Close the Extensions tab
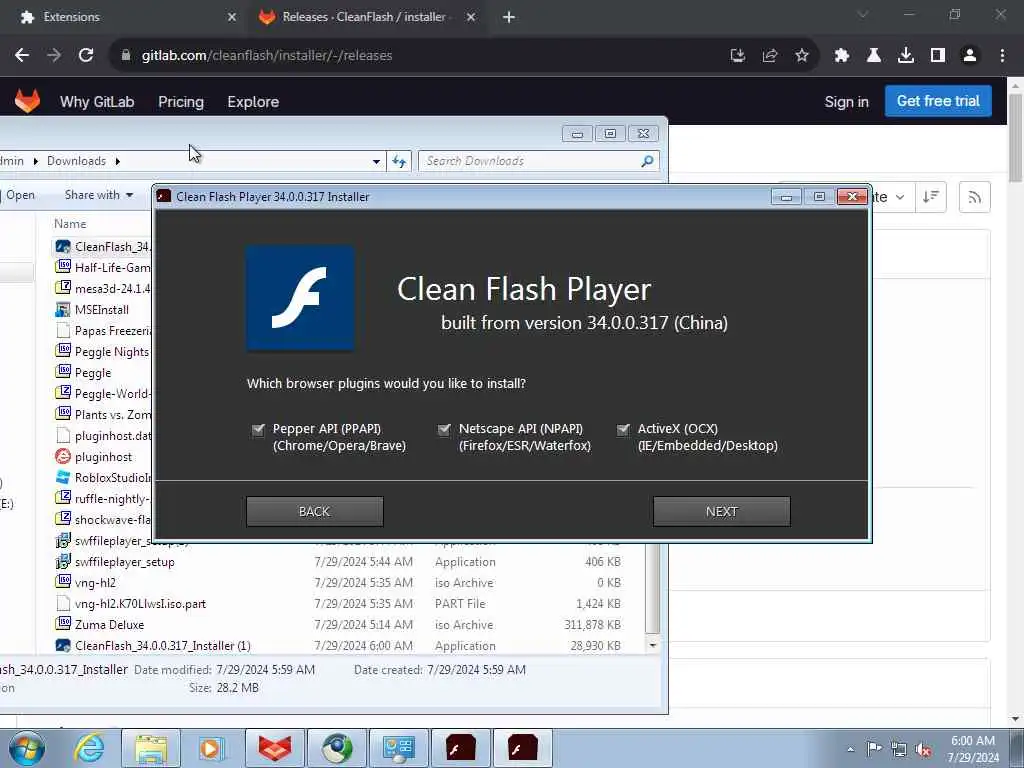1024x768 pixels. click(x=232, y=17)
